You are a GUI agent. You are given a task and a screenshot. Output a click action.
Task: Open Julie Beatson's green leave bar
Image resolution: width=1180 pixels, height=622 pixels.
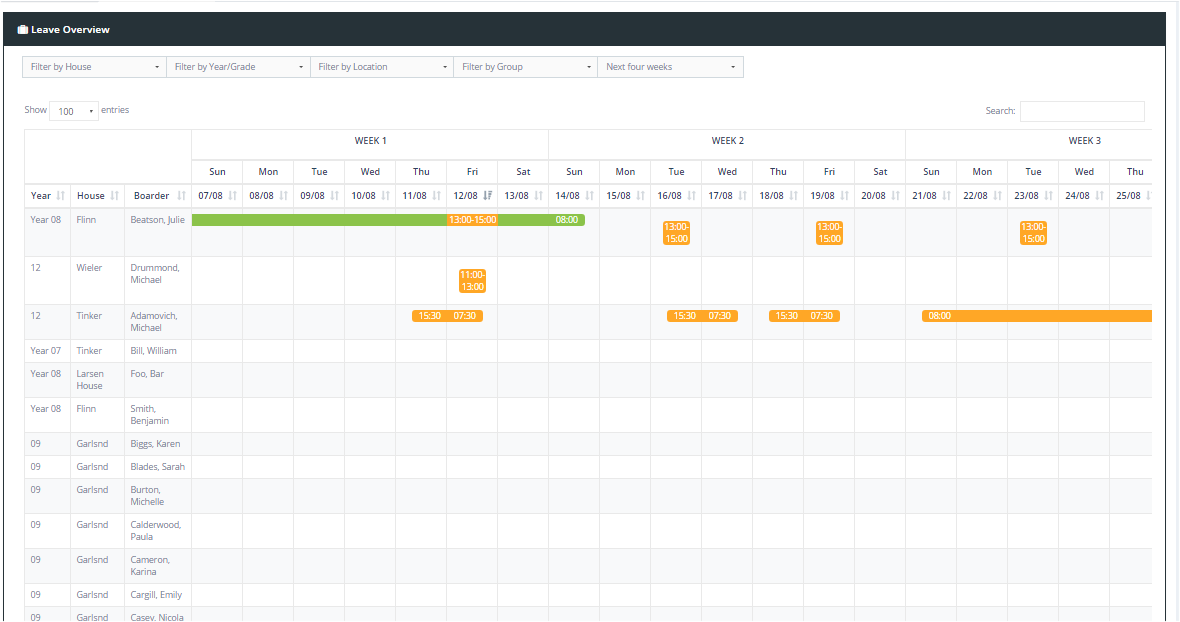point(388,220)
